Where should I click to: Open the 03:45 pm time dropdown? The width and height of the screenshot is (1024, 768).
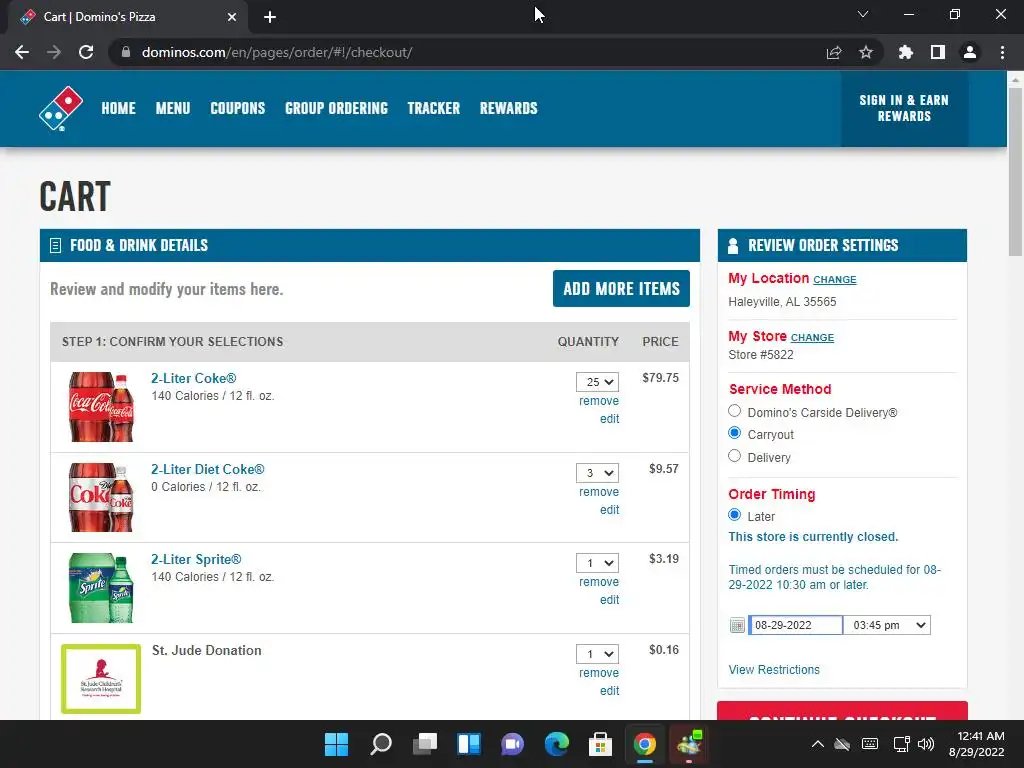click(x=887, y=625)
